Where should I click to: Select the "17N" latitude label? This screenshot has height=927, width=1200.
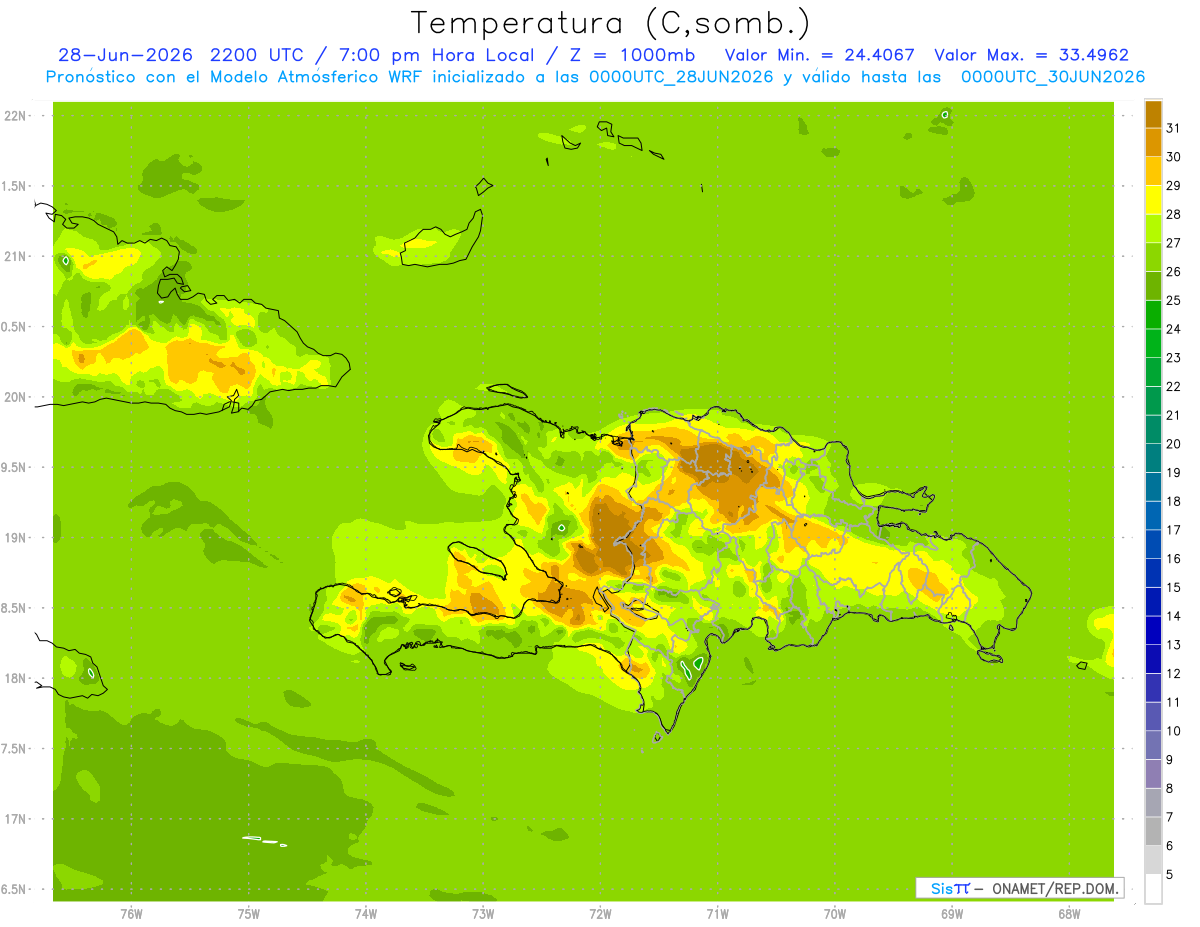(x=14, y=819)
